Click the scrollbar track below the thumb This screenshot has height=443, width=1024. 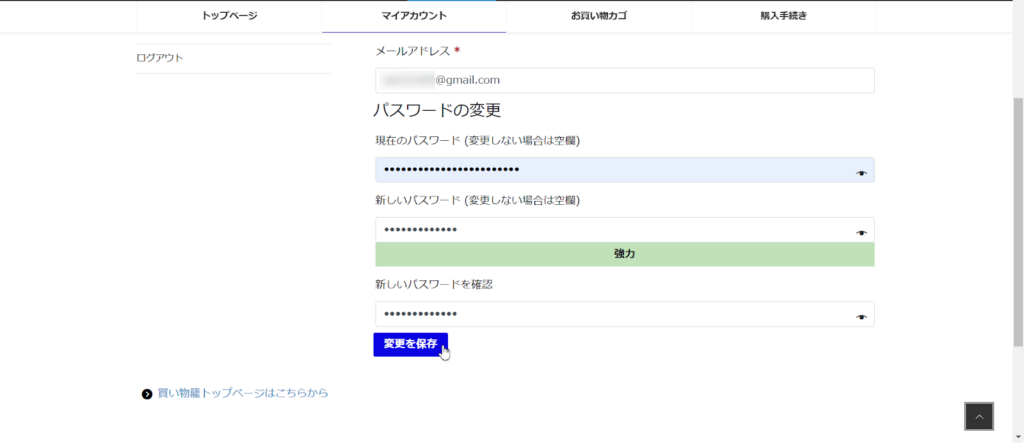coord(1017,400)
